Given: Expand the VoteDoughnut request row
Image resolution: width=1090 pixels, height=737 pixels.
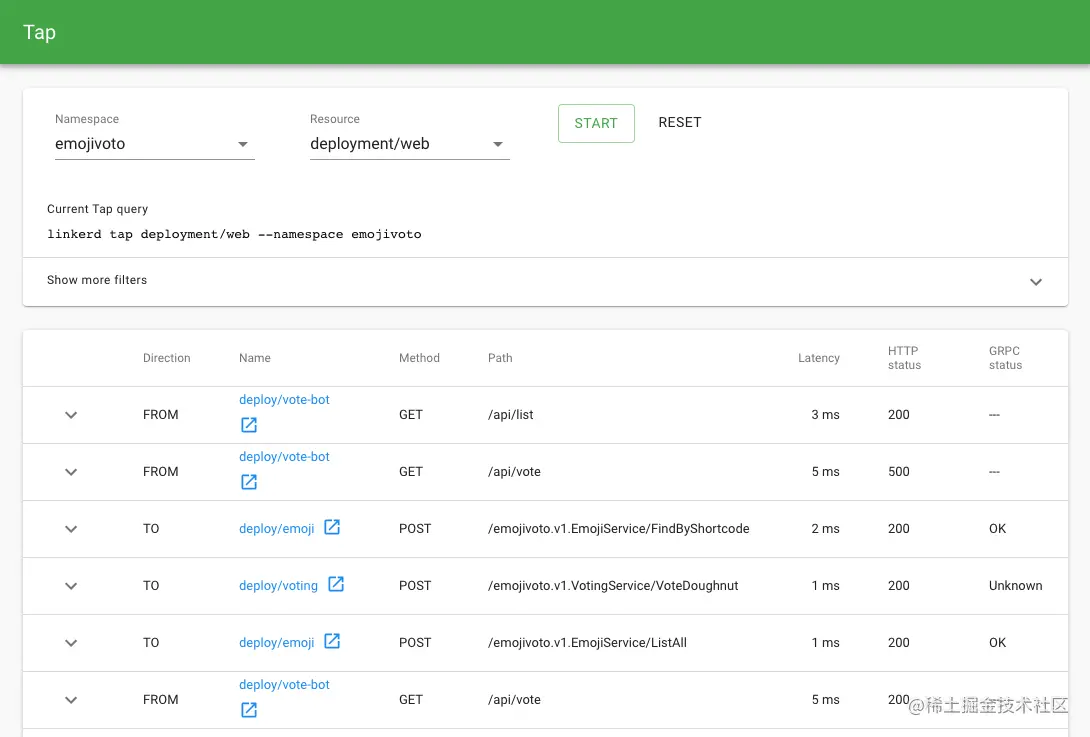Looking at the screenshot, I should (71, 586).
